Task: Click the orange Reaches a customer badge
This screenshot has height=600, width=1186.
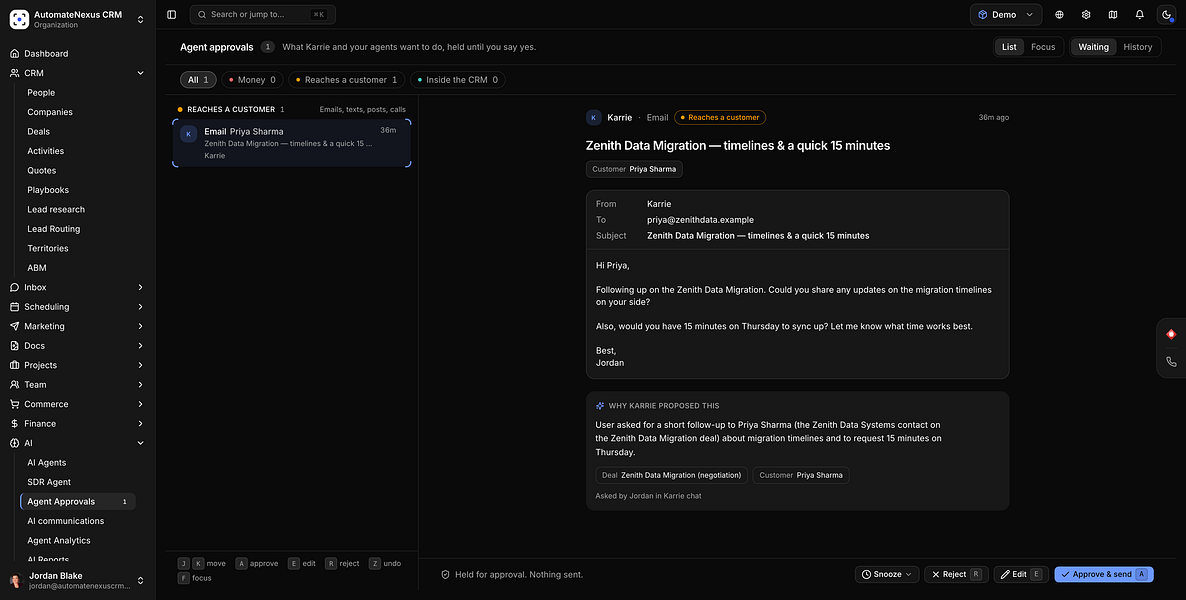Action: (720, 117)
